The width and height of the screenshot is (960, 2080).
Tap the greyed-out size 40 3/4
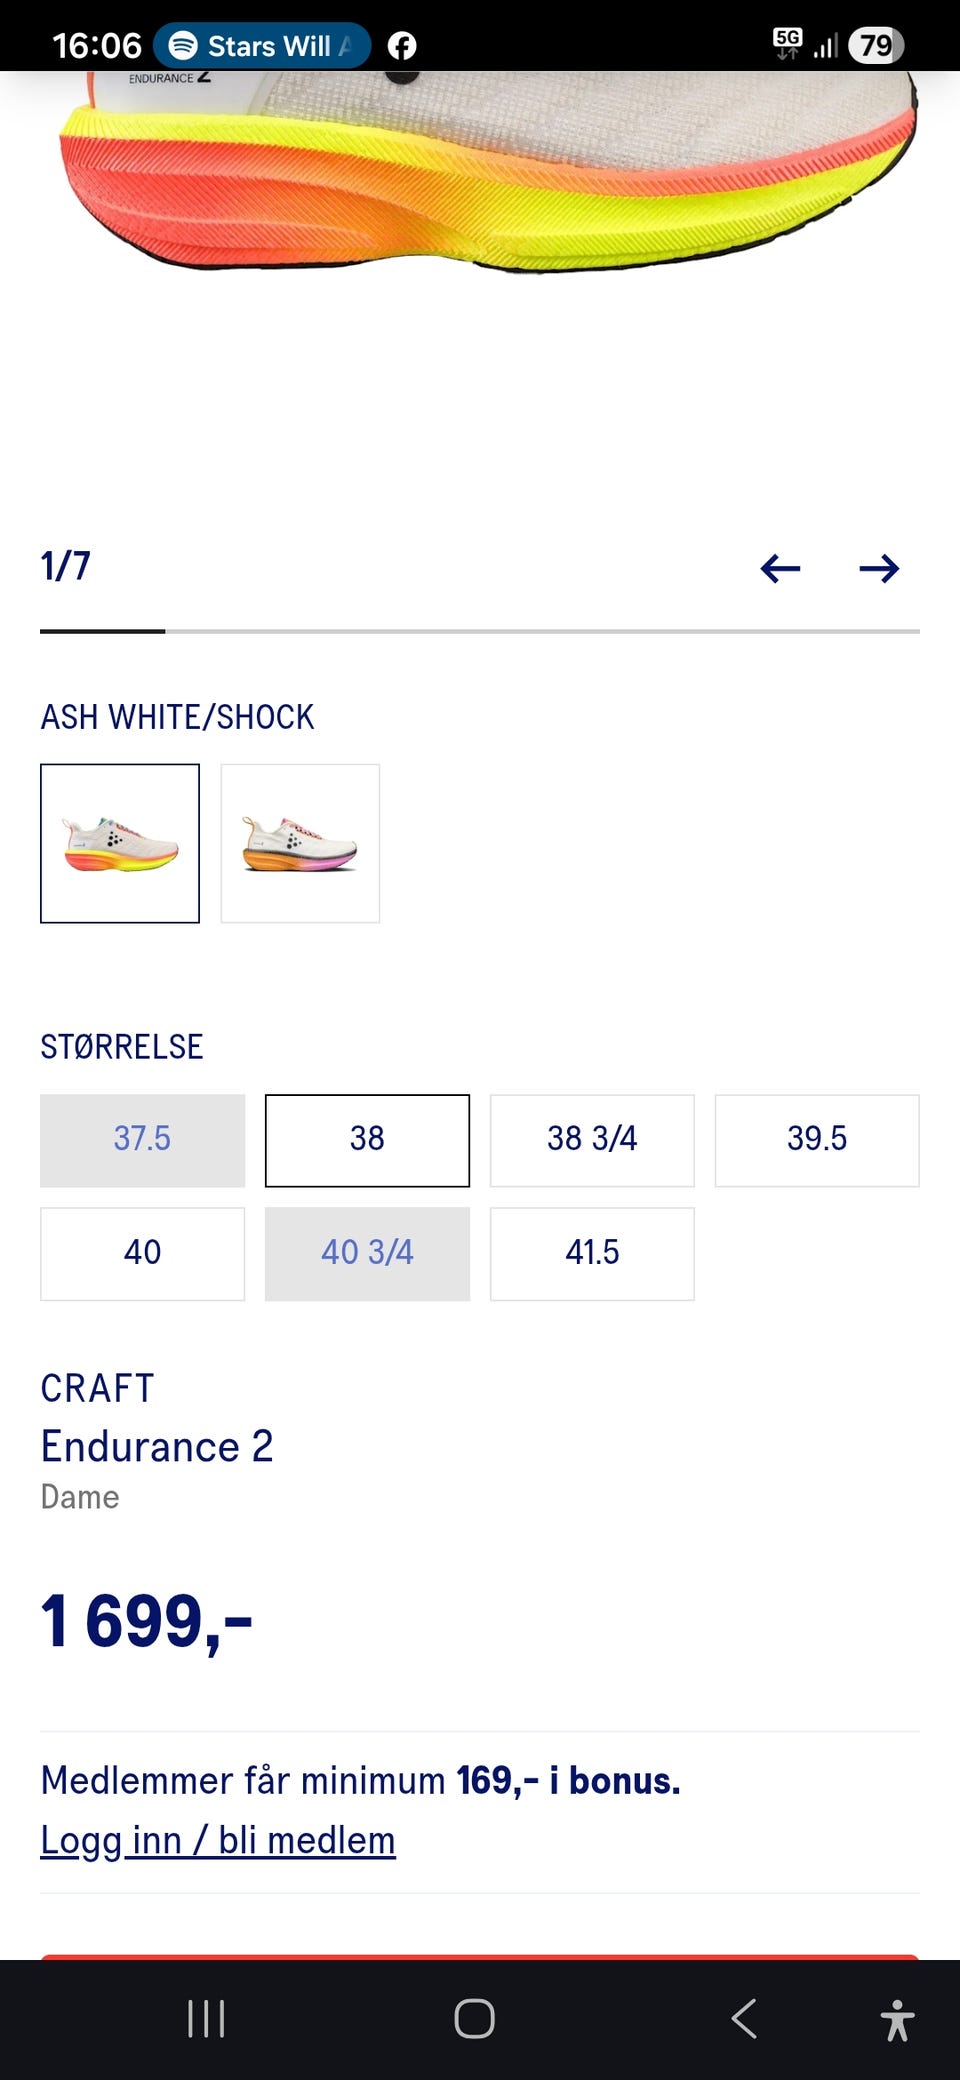pos(367,1253)
